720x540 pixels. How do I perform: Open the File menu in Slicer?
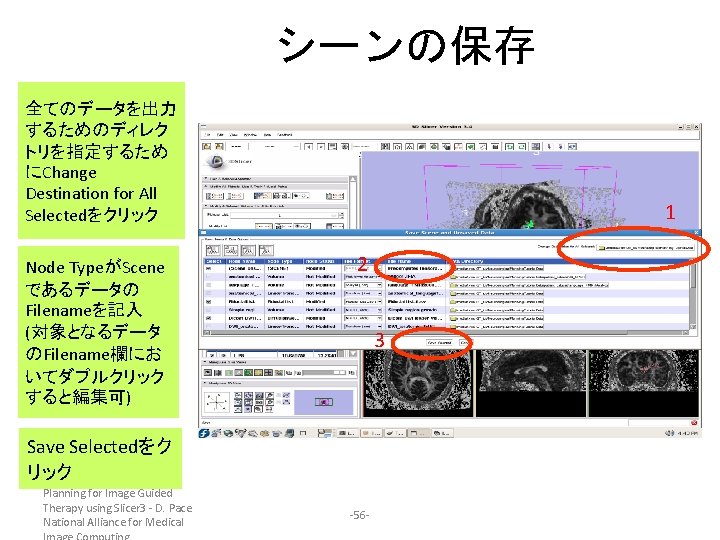[208, 135]
